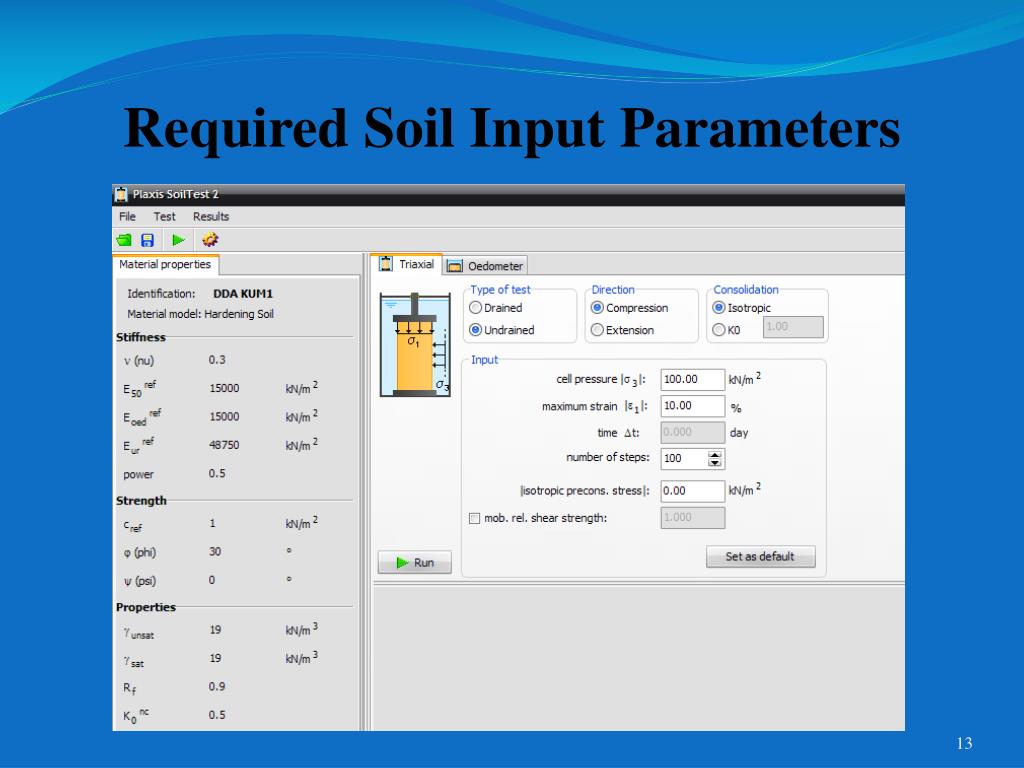The height and width of the screenshot is (768, 1024).
Task: Click the K0 value field
Action: 793,327
